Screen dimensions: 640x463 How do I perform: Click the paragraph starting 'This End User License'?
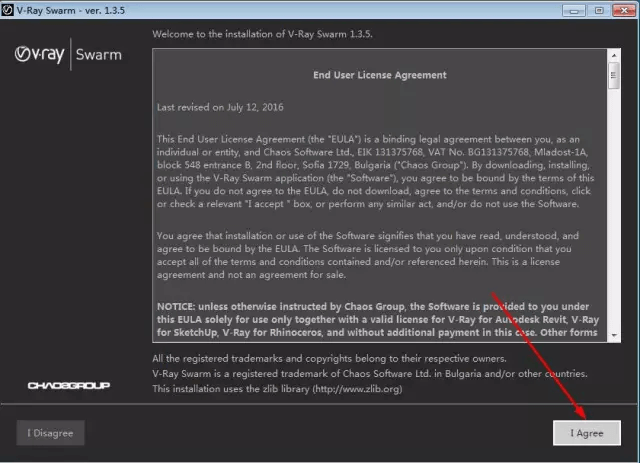376,171
